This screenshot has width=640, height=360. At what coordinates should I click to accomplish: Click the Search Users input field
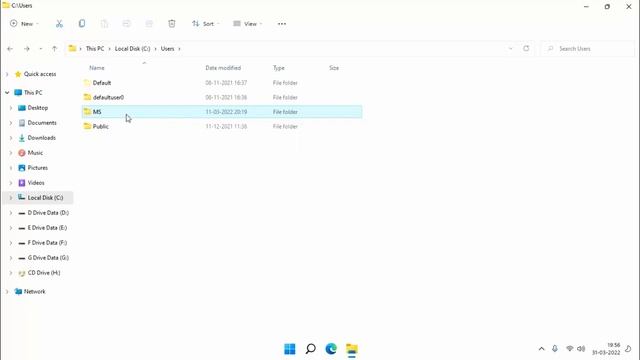click(587, 49)
